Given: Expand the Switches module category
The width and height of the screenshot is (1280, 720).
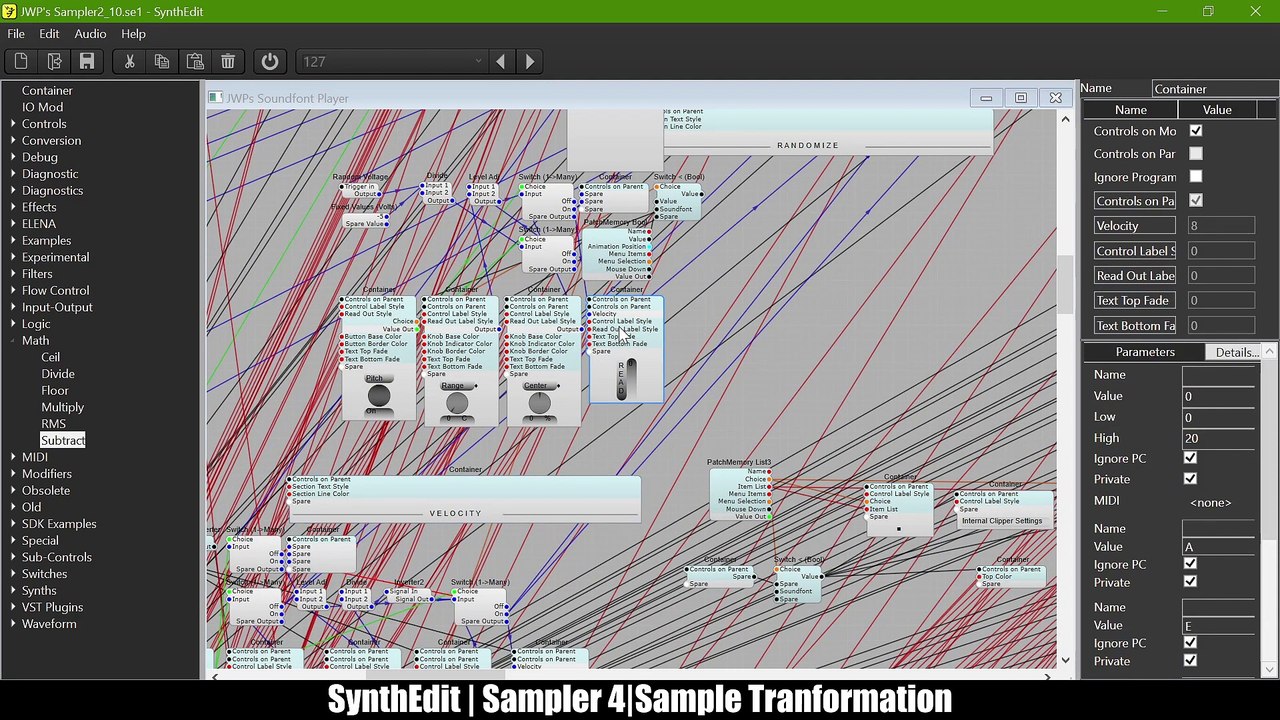Looking at the screenshot, I should point(11,574).
